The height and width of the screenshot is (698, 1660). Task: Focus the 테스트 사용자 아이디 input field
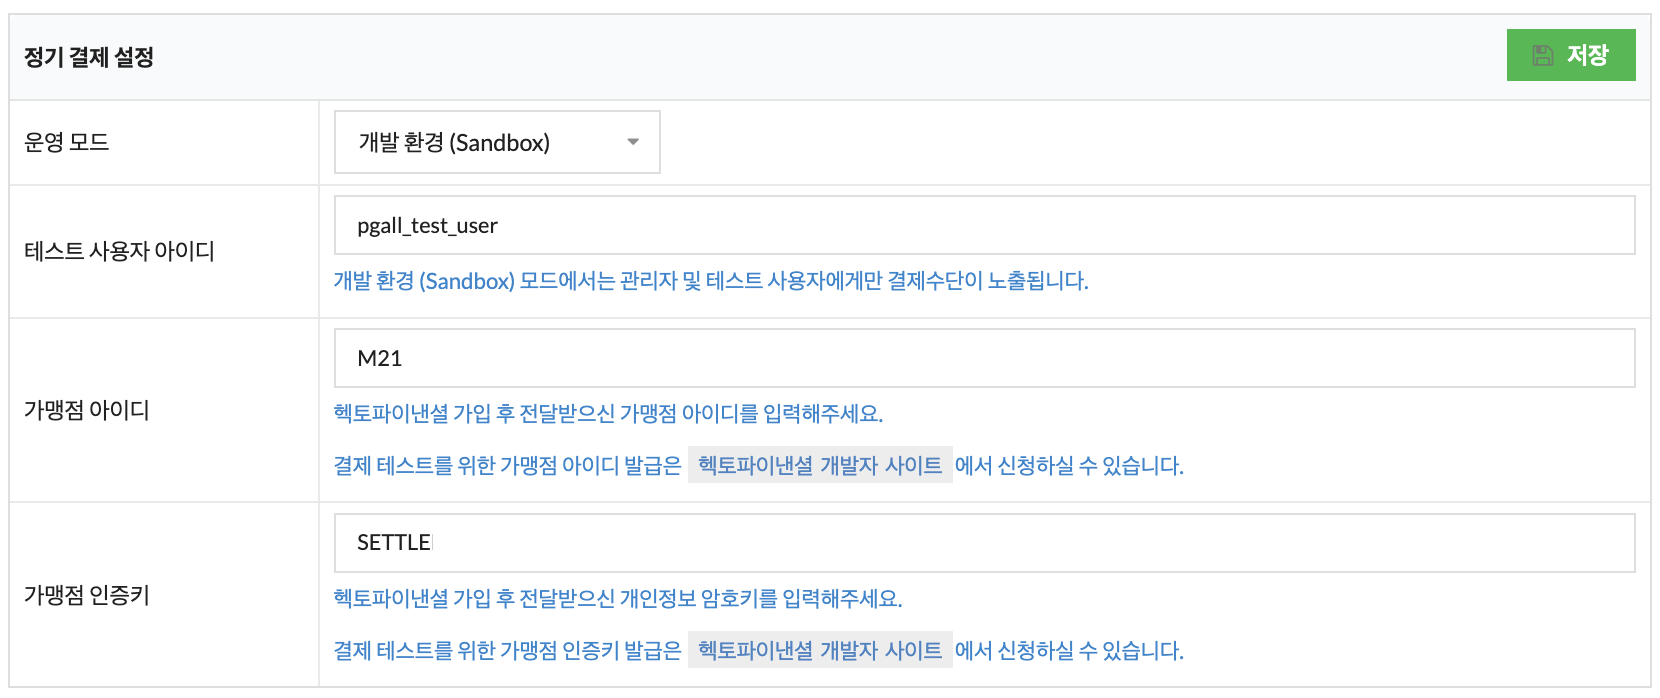tap(984, 226)
